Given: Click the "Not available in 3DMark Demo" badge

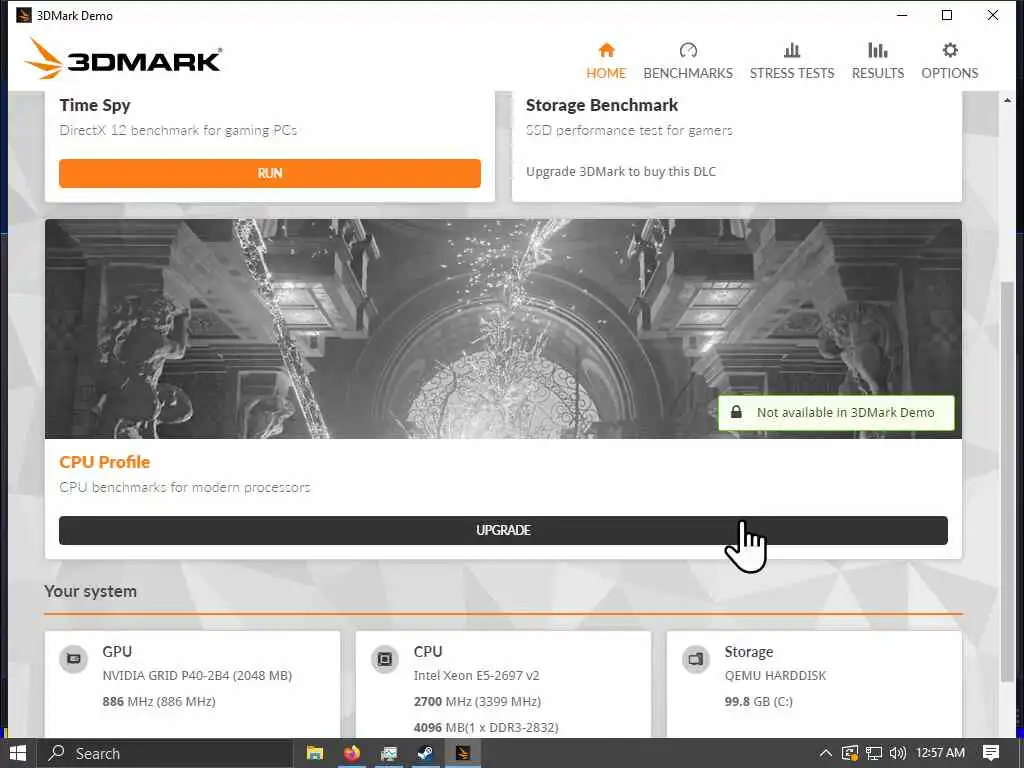Looking at the screenshot, I should (836, 412).
